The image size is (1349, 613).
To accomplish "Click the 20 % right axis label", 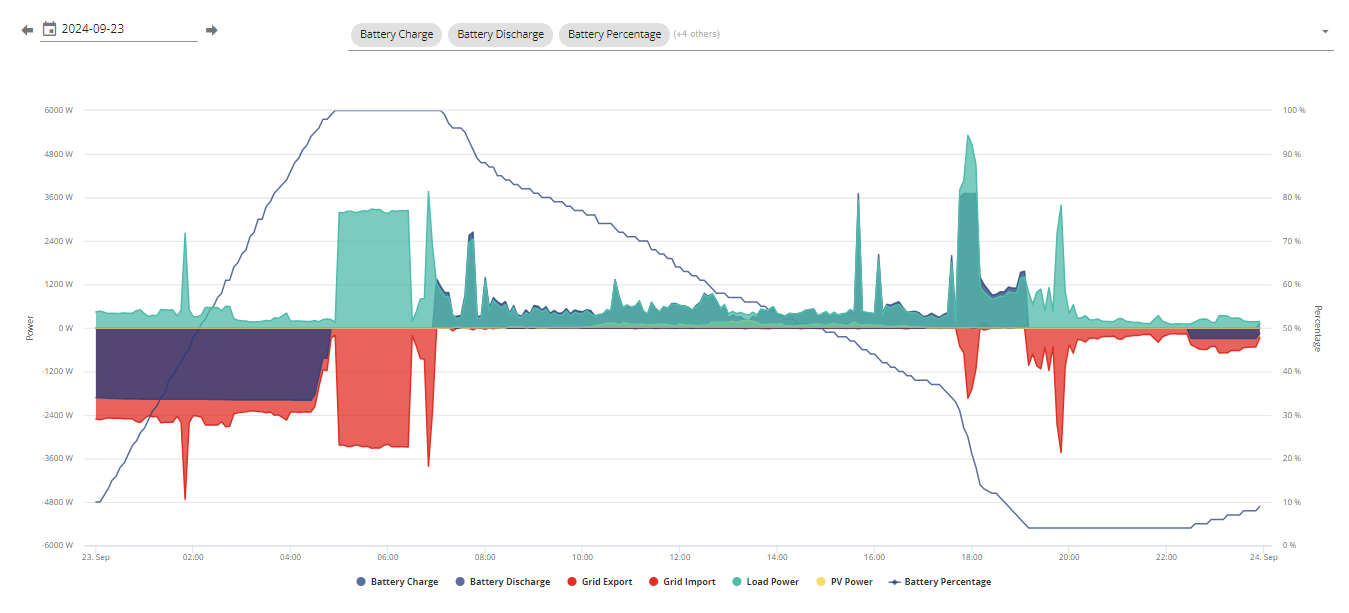I will pyautogui.click(x=1292, y=458).
